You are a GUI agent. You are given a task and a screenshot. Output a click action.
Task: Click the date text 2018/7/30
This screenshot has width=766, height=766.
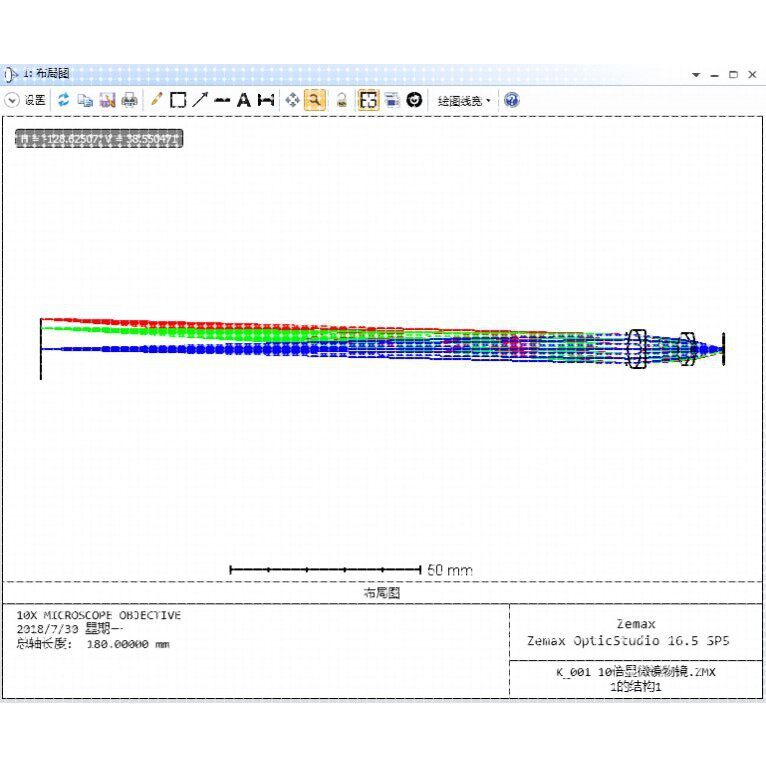[47, 629]
